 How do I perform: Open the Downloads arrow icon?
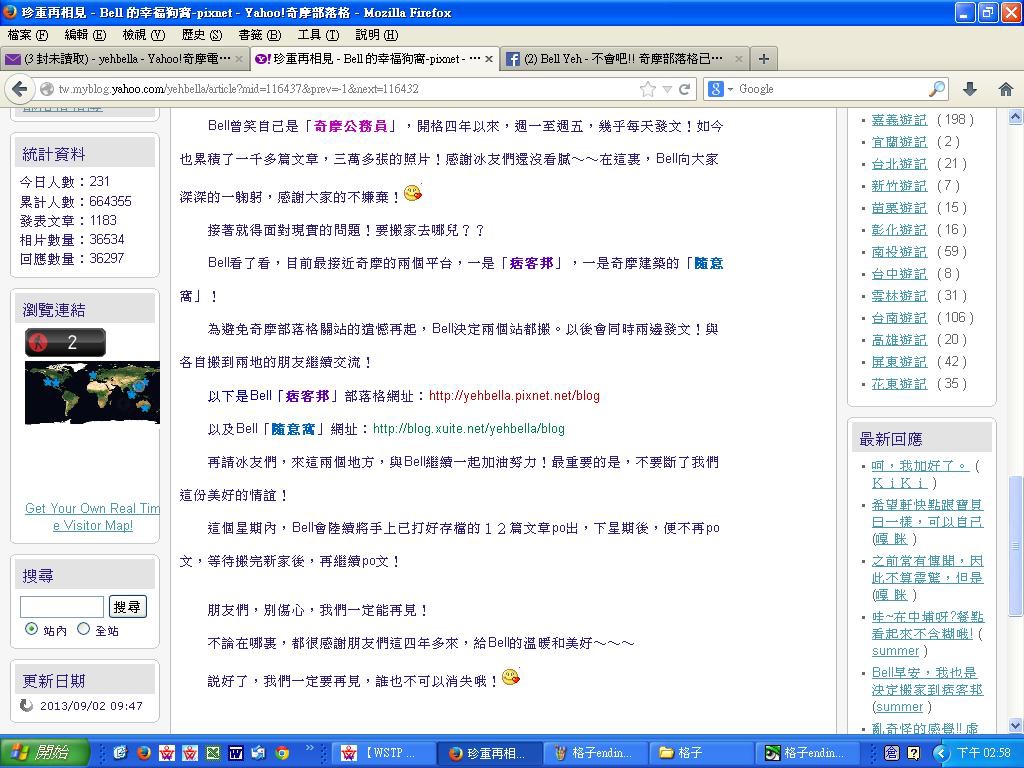[x=970, y=89]
